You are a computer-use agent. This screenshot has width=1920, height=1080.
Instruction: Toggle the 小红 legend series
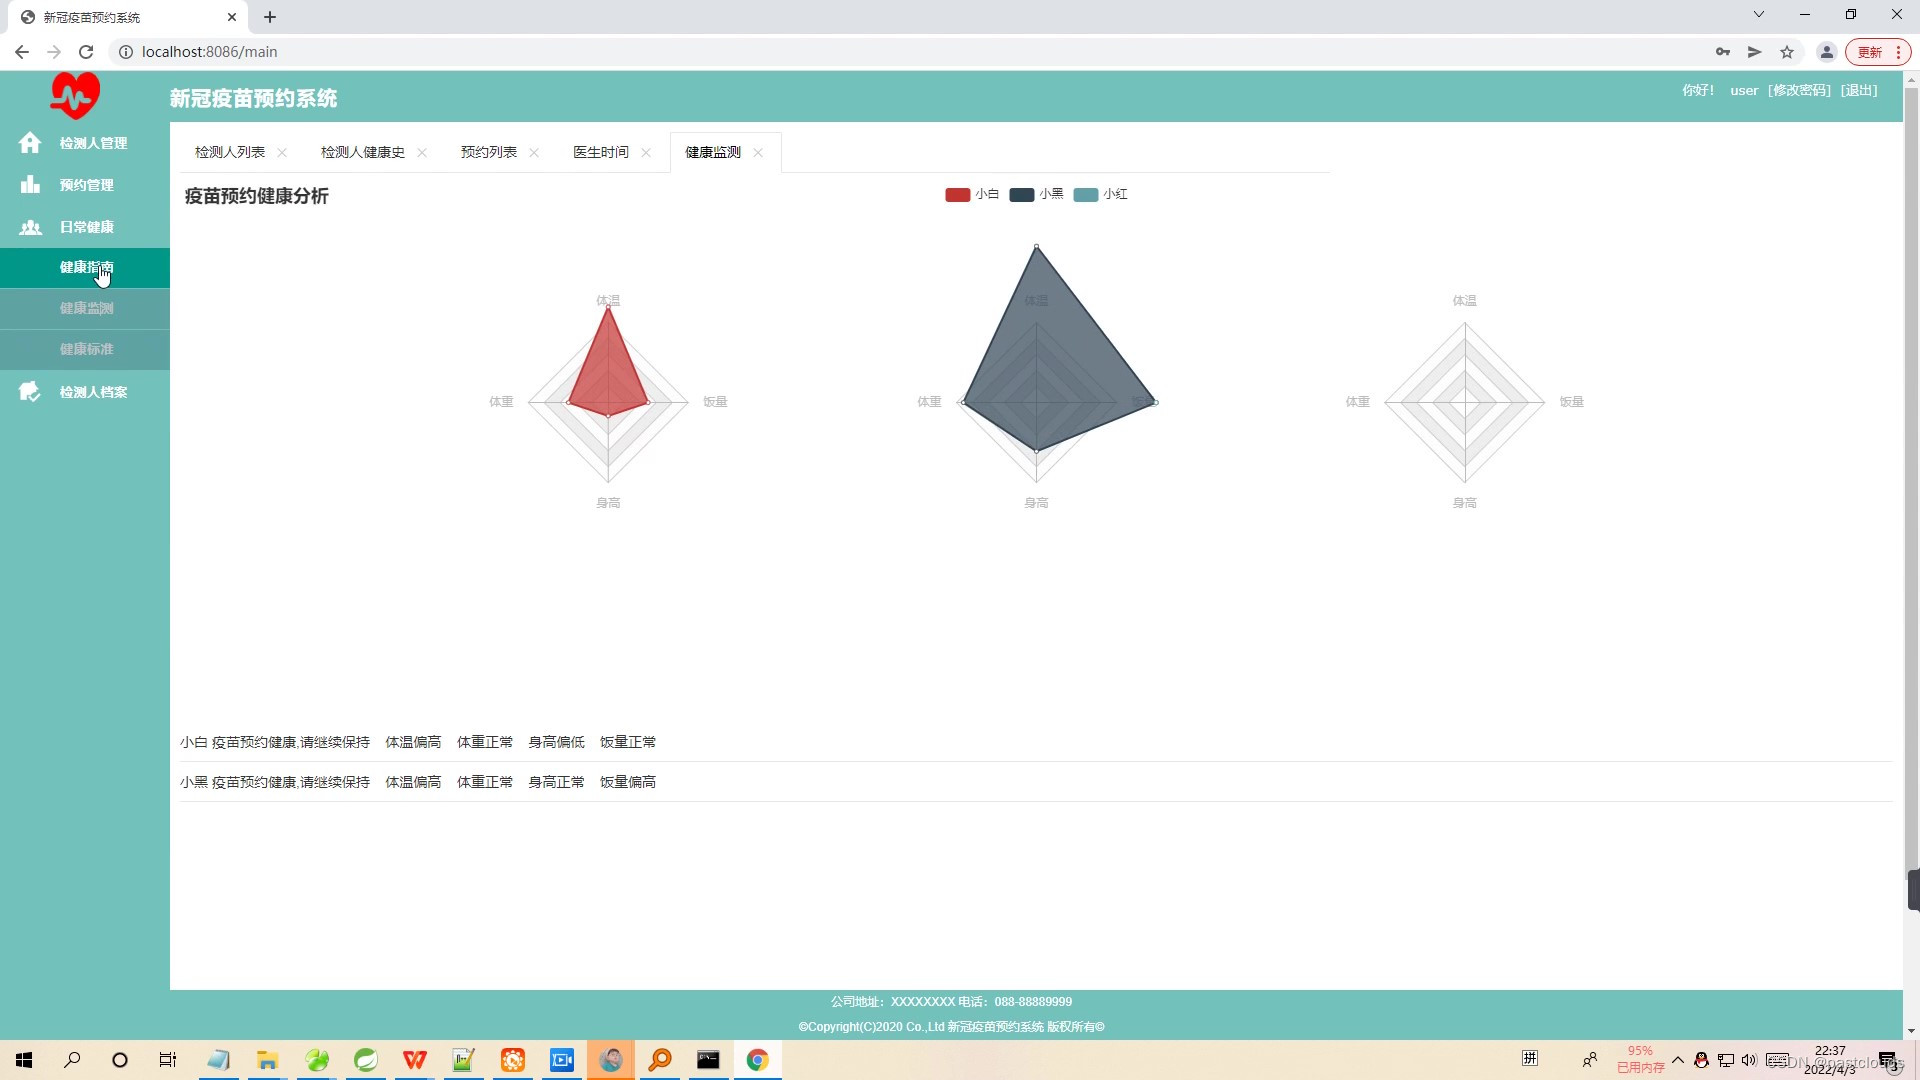[x=1100, y=194]
